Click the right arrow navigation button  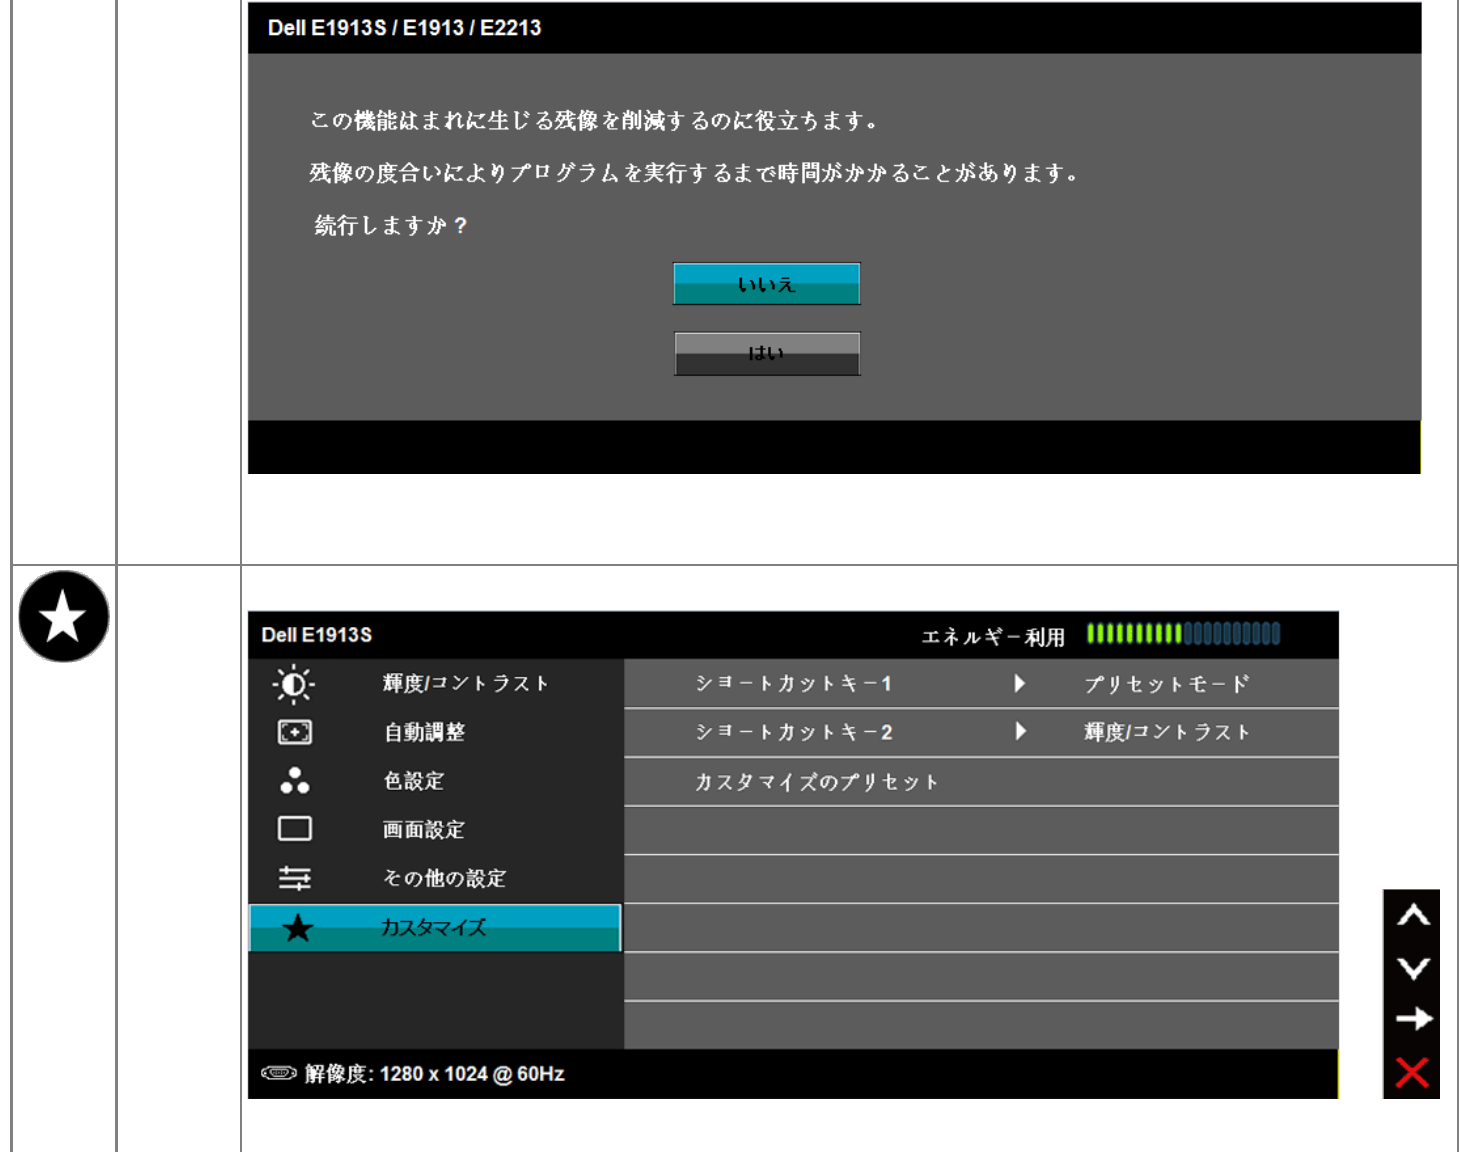pos(1413,1019)
